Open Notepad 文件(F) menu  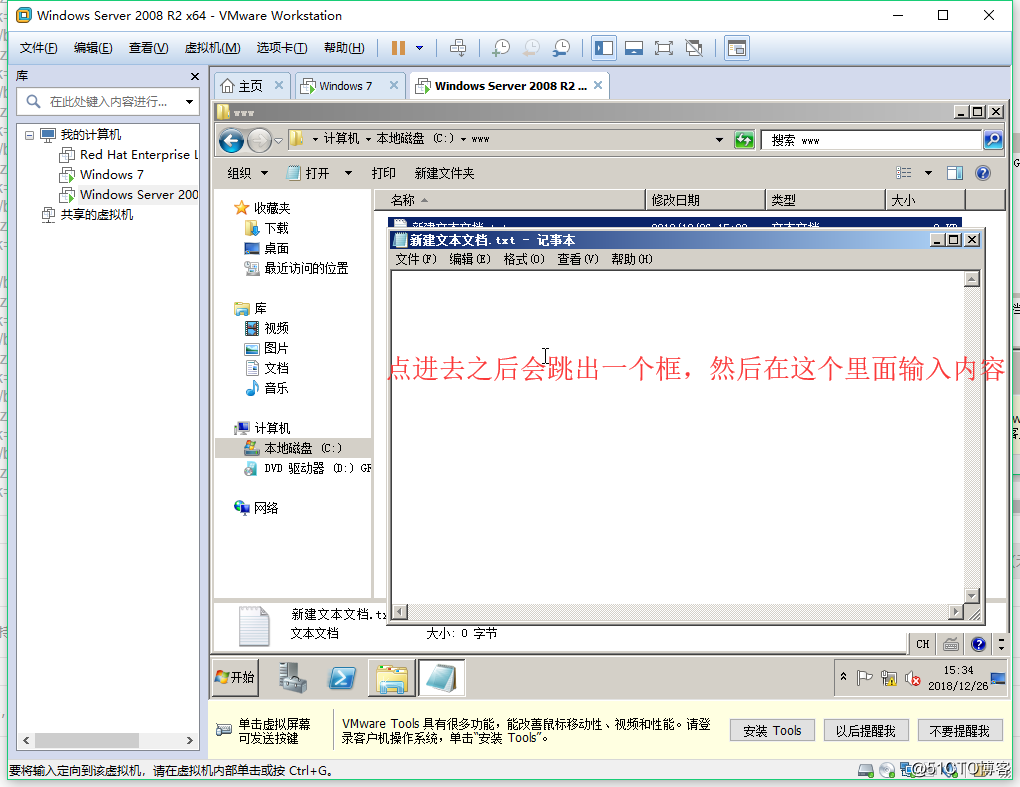coord(416,260)
